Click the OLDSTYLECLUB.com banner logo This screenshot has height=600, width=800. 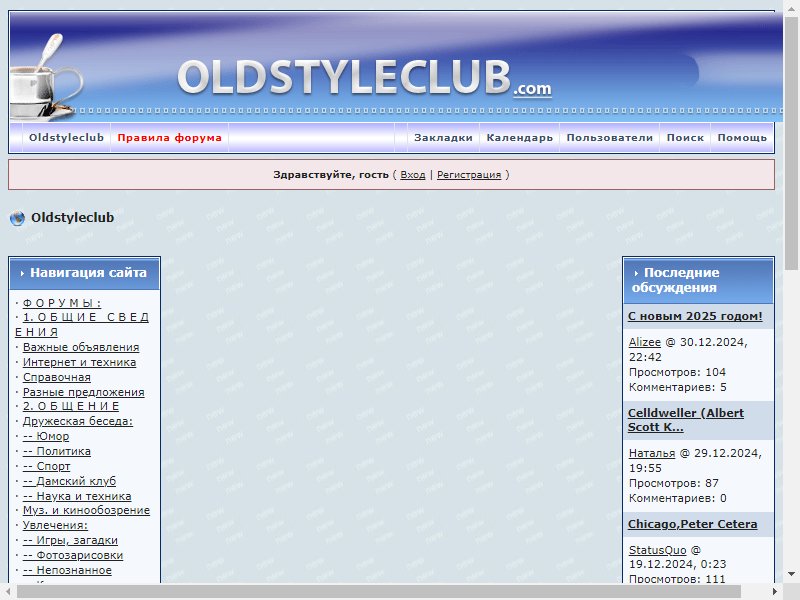(364, 77)
